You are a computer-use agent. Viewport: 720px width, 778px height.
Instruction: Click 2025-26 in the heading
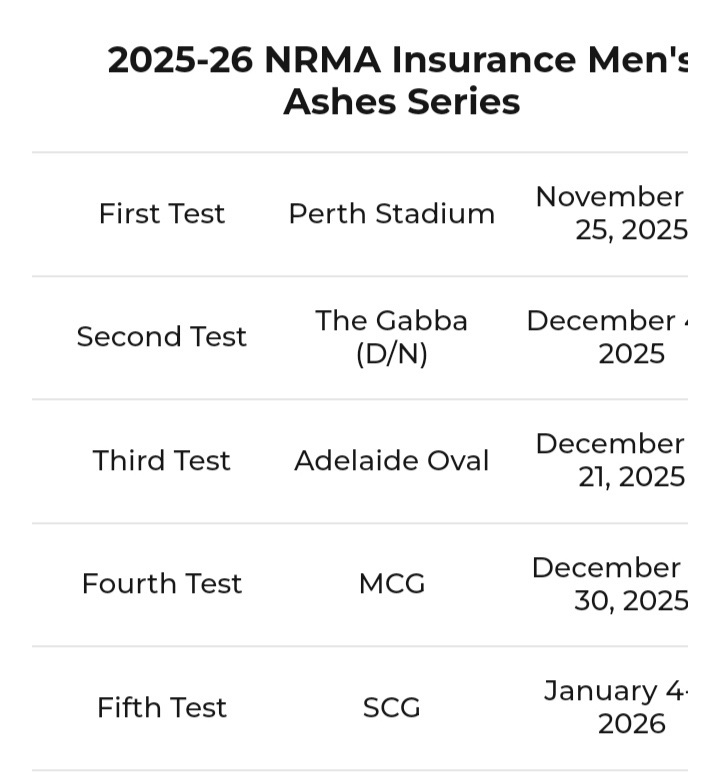pyautogui.click(x=180, y=60)
